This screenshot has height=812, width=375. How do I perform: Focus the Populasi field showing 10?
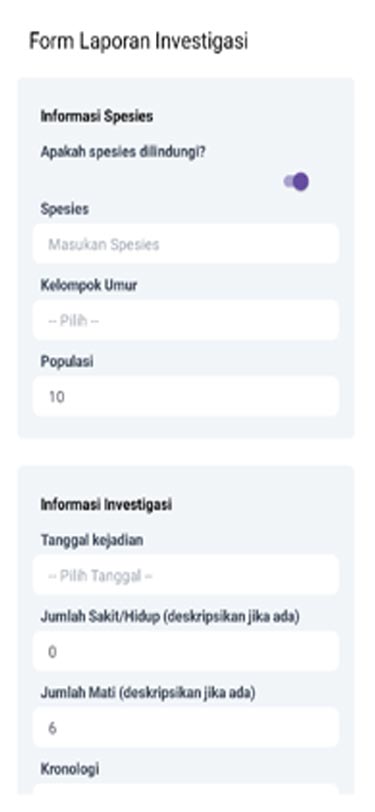(186, 397)
